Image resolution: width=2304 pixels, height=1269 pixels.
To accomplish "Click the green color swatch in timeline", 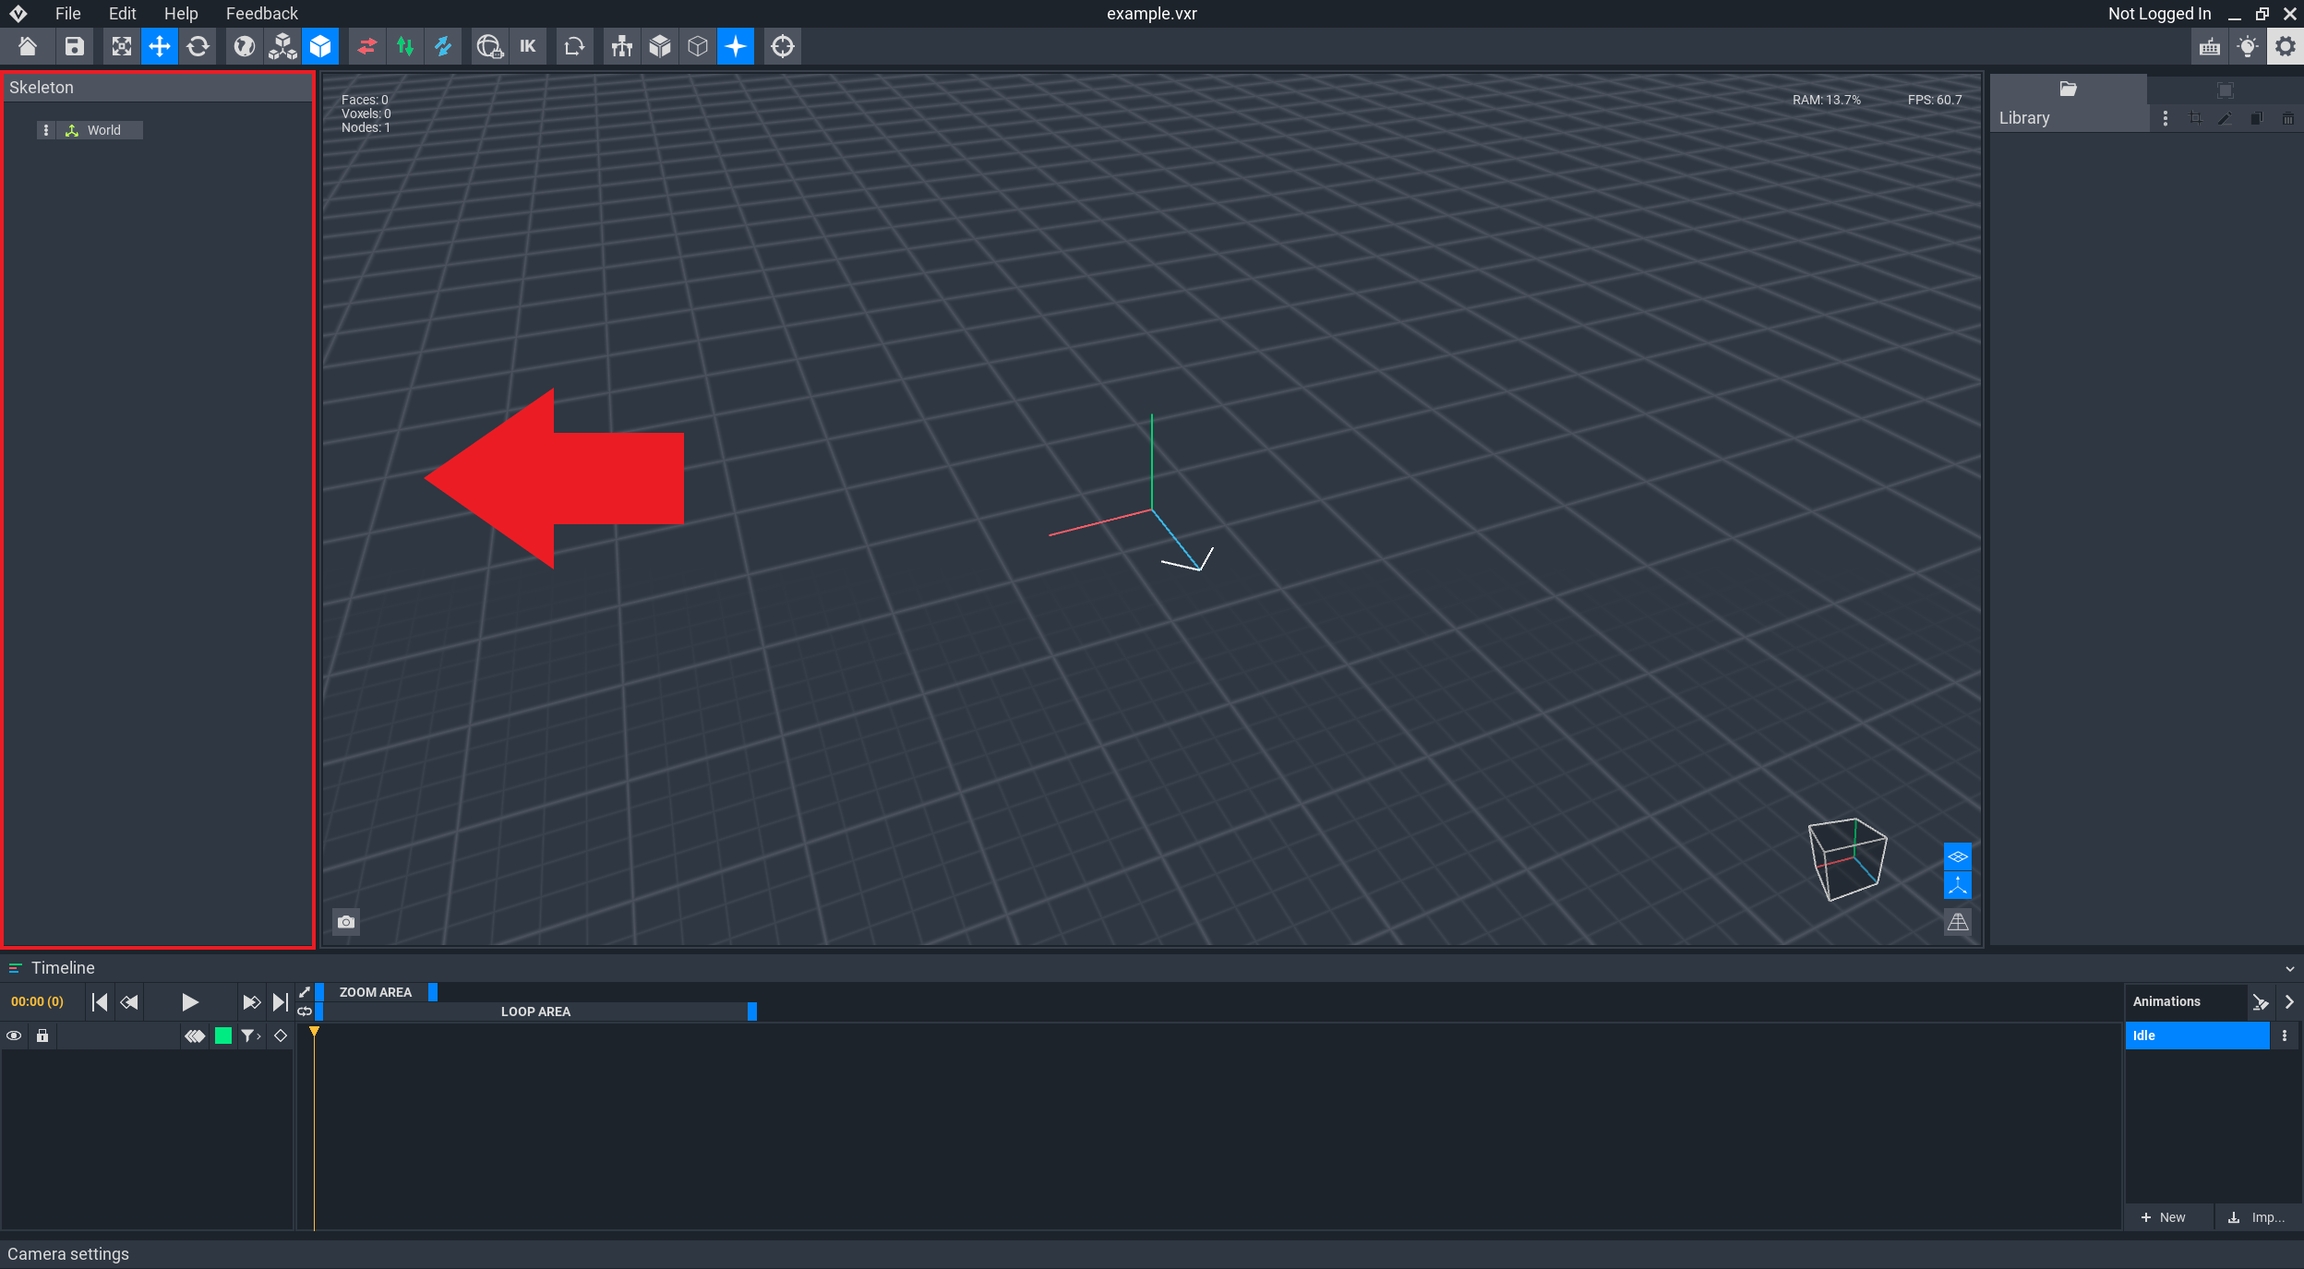I will (223, 1036).
